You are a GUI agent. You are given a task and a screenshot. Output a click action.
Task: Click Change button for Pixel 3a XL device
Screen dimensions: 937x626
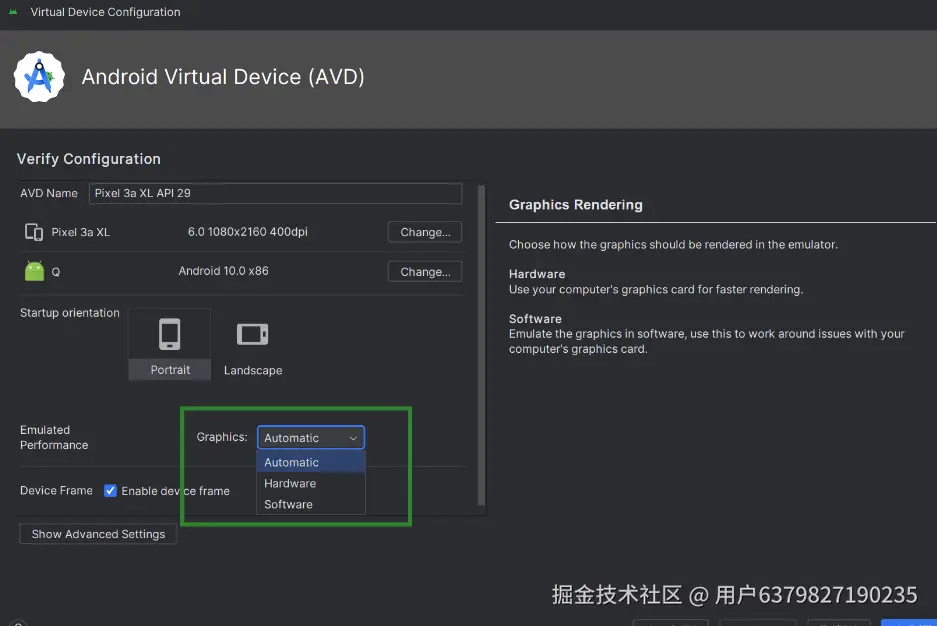[x=425, y=232]
